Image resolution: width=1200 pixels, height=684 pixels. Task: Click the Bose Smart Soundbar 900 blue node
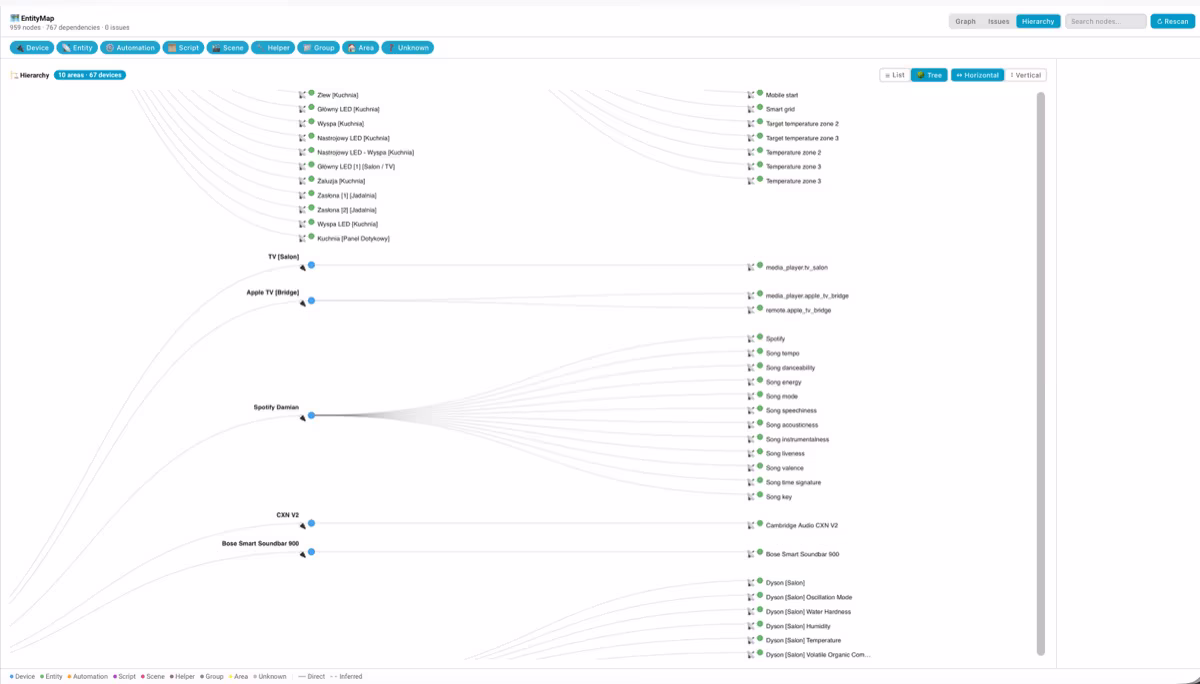pos(311,551)
